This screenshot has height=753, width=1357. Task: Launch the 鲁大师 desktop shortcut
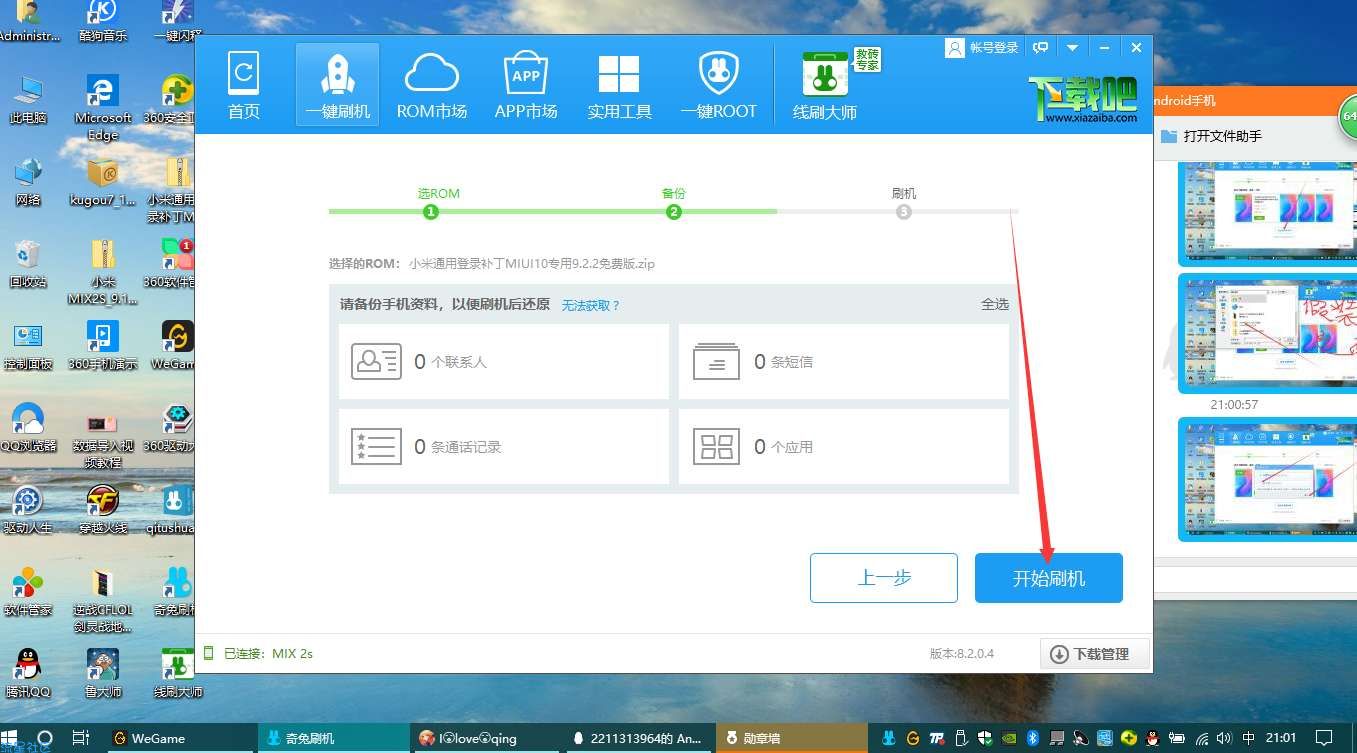tap(103, 674)
